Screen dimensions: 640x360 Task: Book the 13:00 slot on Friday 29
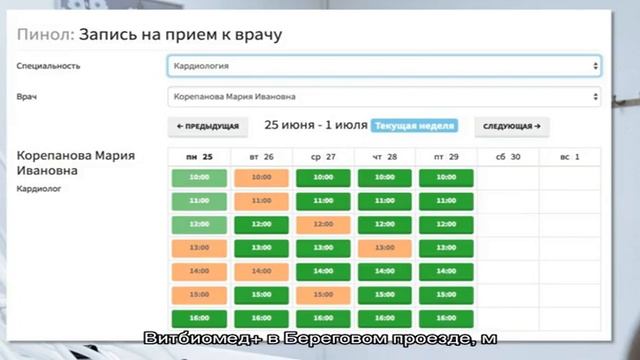coord(446,248)
